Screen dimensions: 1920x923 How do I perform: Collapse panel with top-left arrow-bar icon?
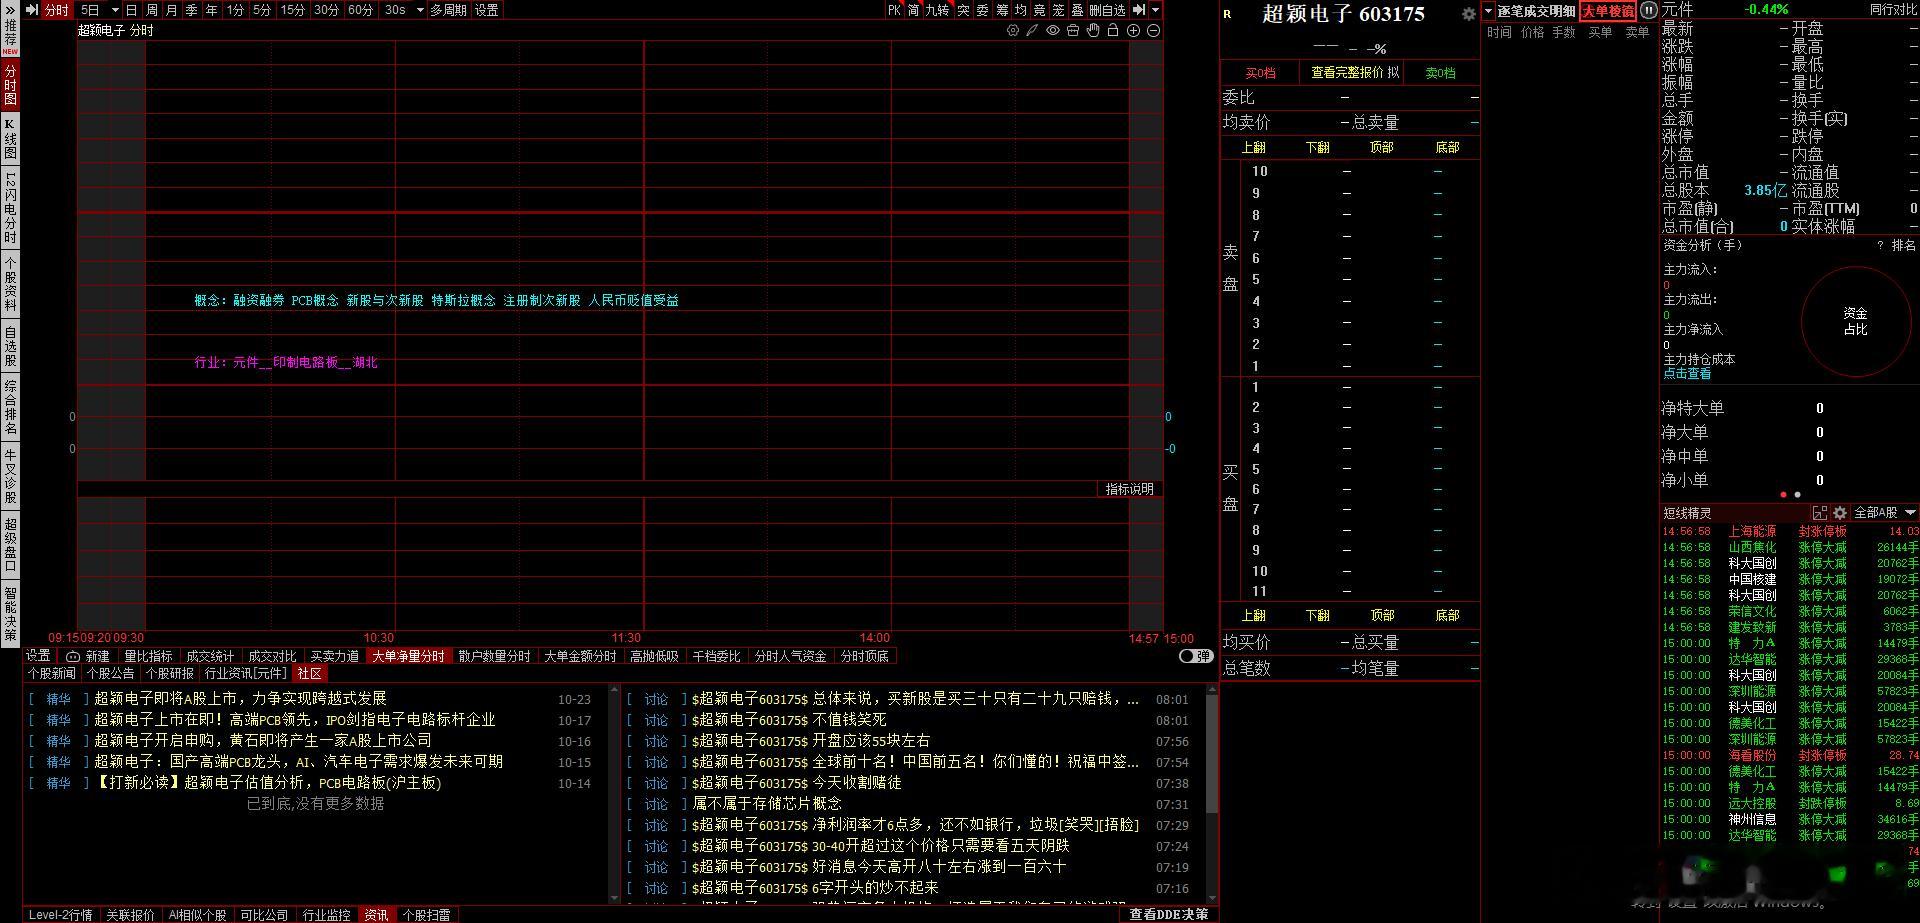tap(32, 10)
